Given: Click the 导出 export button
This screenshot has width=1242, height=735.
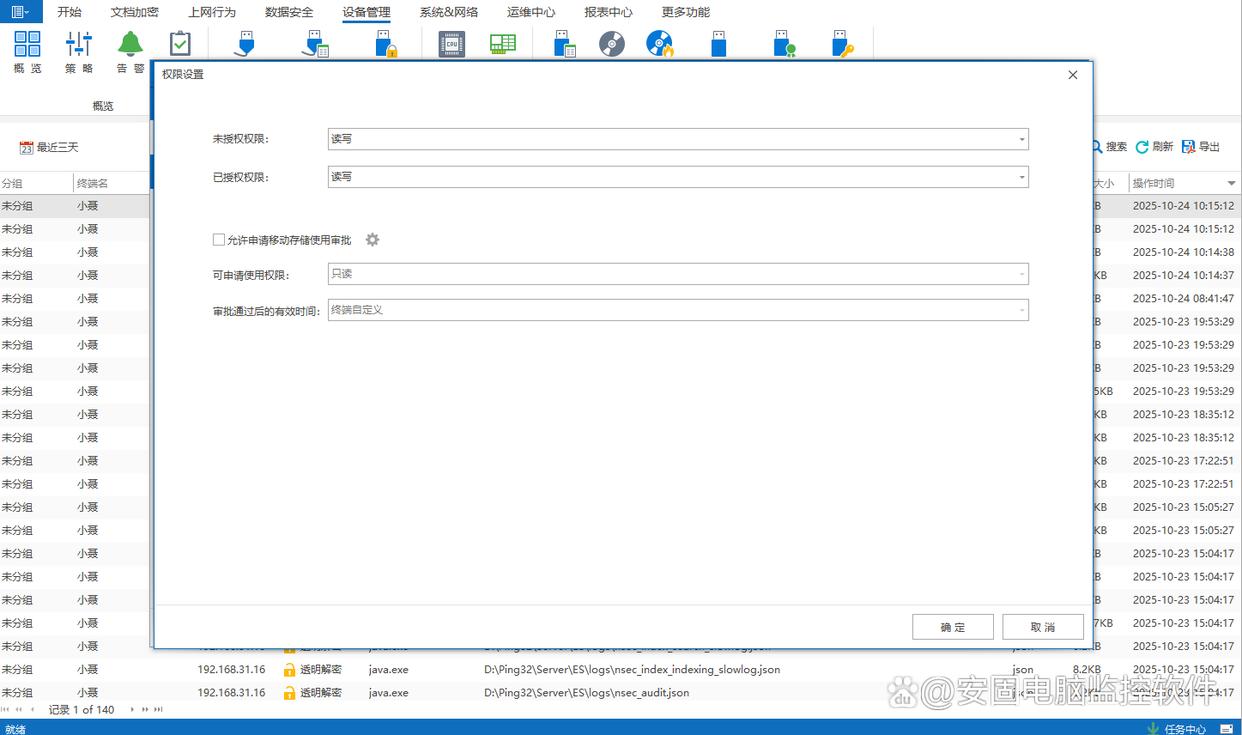Looking at the screenshot, I should point(1201,147).
